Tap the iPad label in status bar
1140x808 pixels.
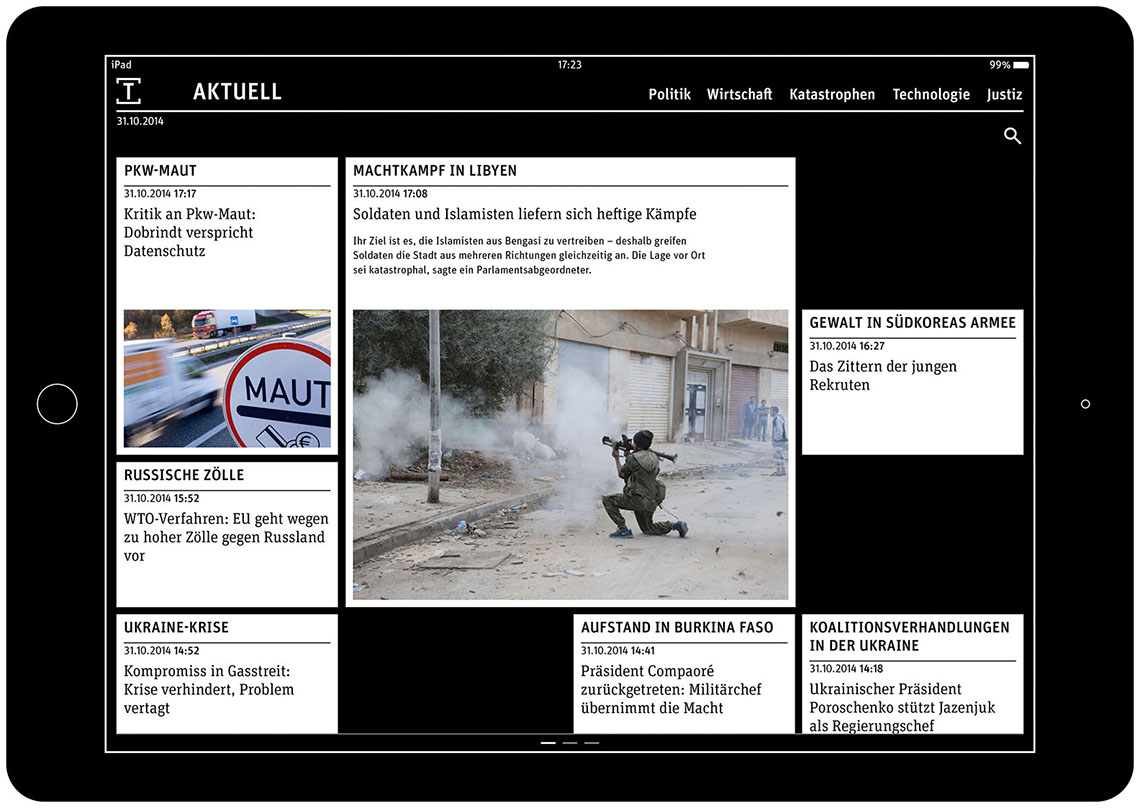[x=121, y=65]
